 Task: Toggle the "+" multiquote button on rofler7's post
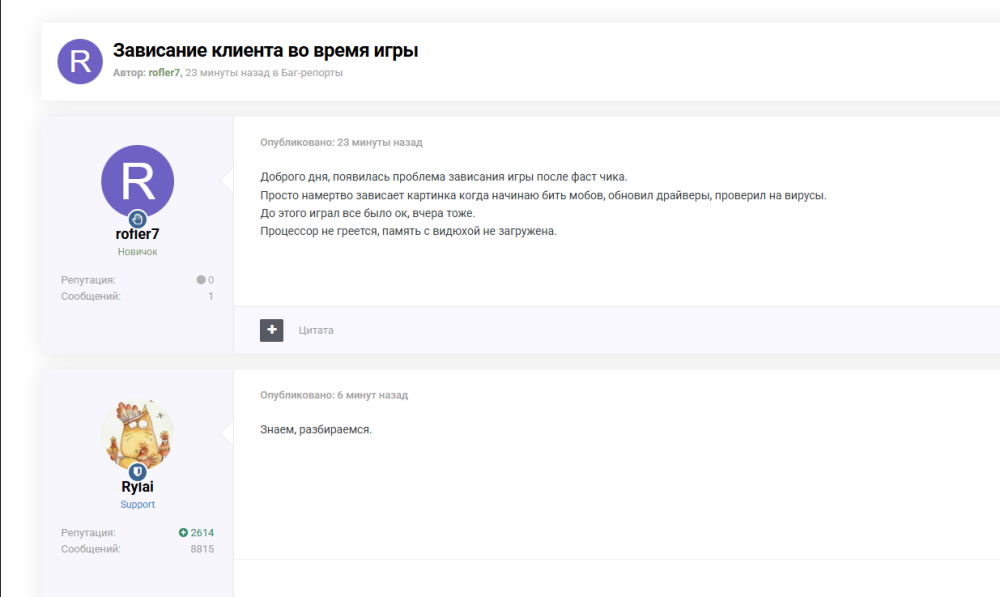click(271, 330)
